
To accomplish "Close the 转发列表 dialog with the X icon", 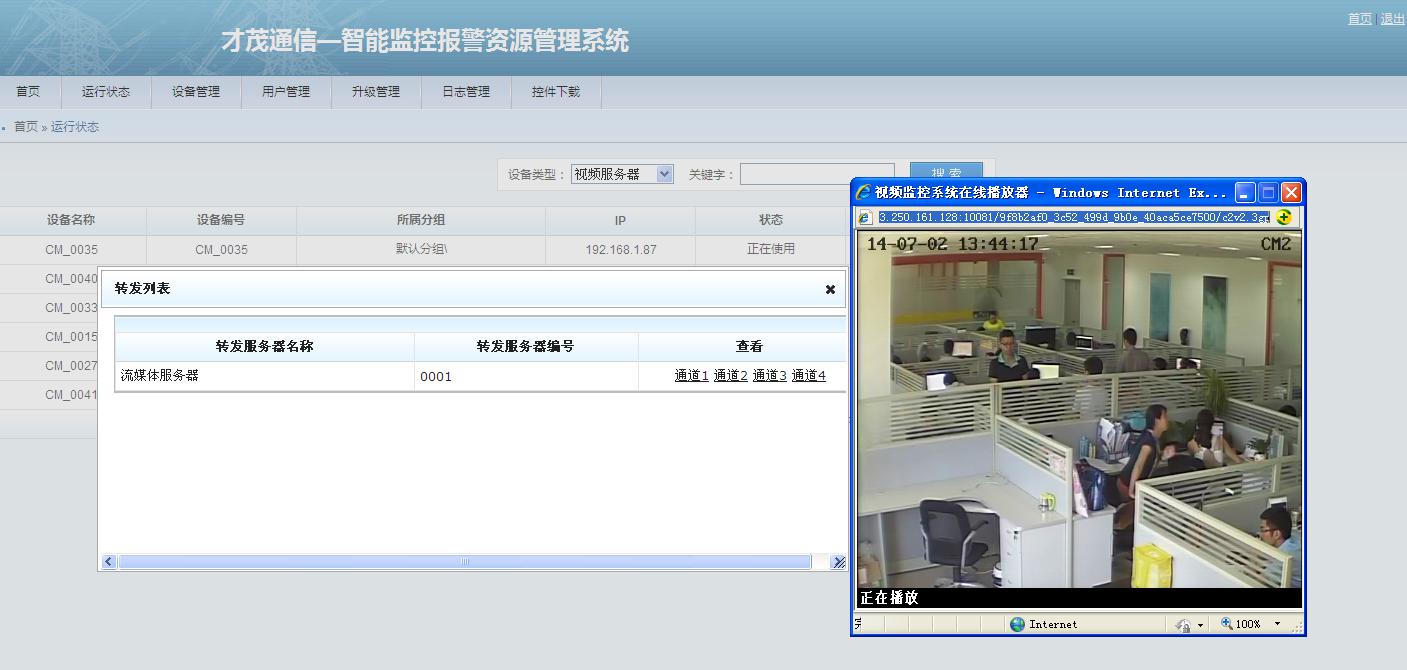I will [830, 289].
